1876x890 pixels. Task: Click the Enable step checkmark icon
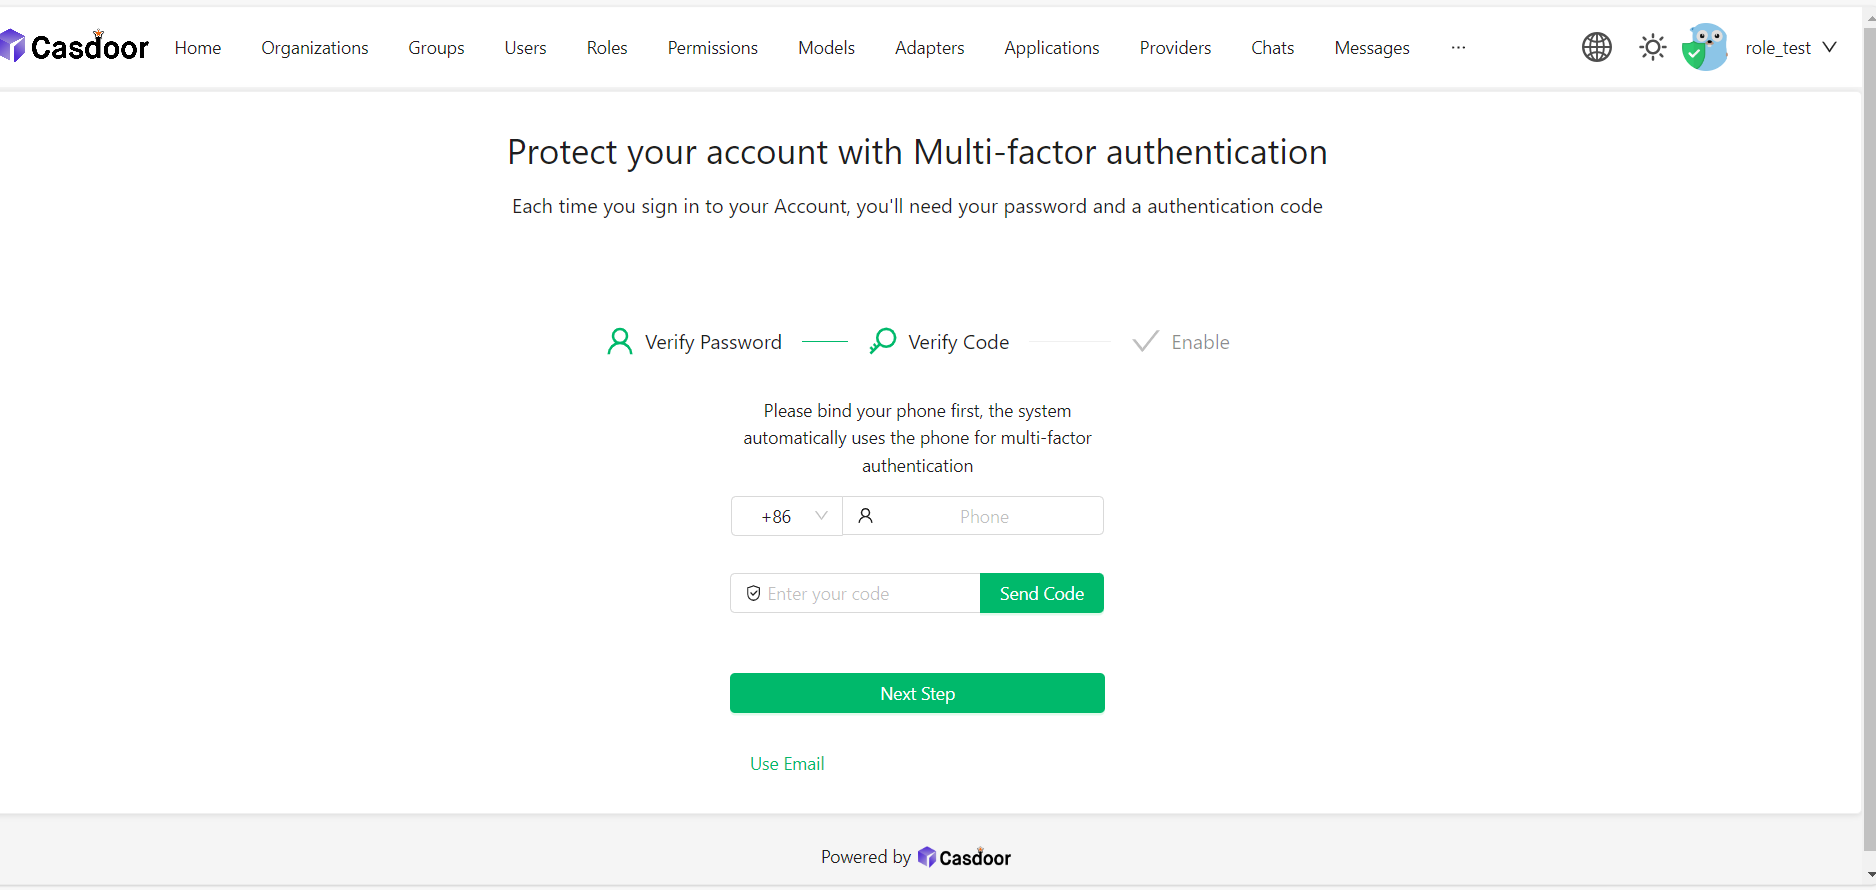tap(1146, 342)
